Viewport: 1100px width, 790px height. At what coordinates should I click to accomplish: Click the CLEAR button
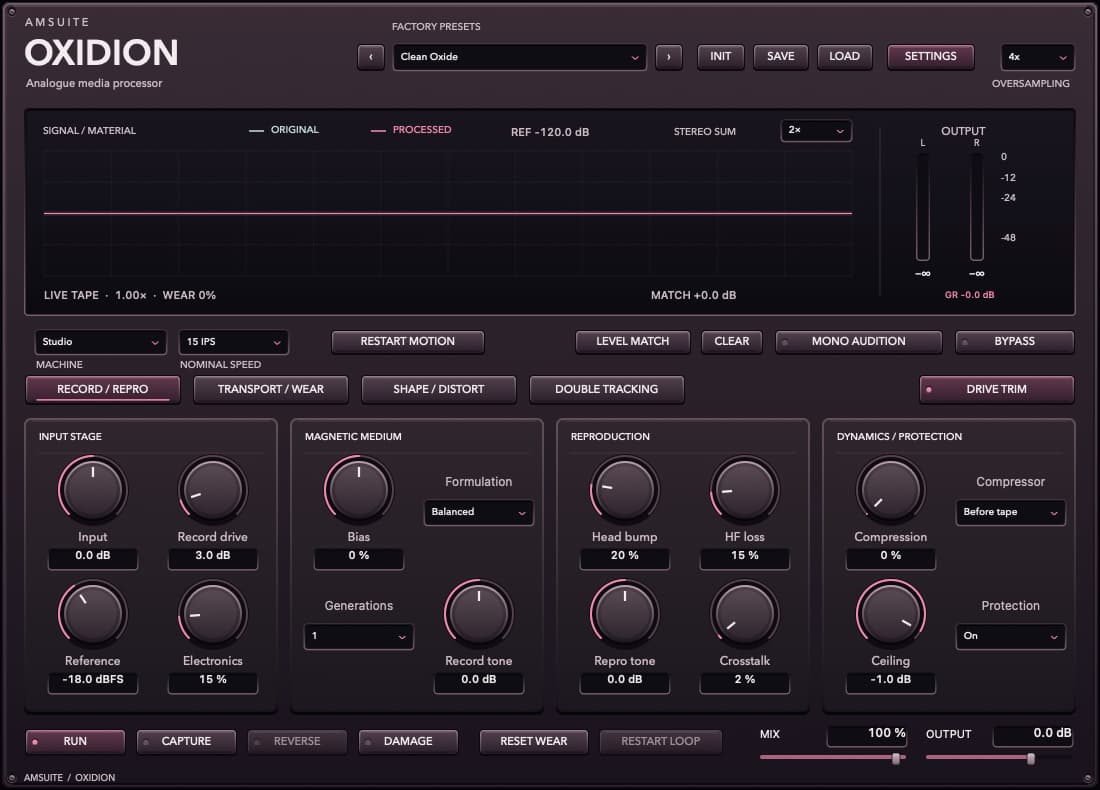coord(732,342)
